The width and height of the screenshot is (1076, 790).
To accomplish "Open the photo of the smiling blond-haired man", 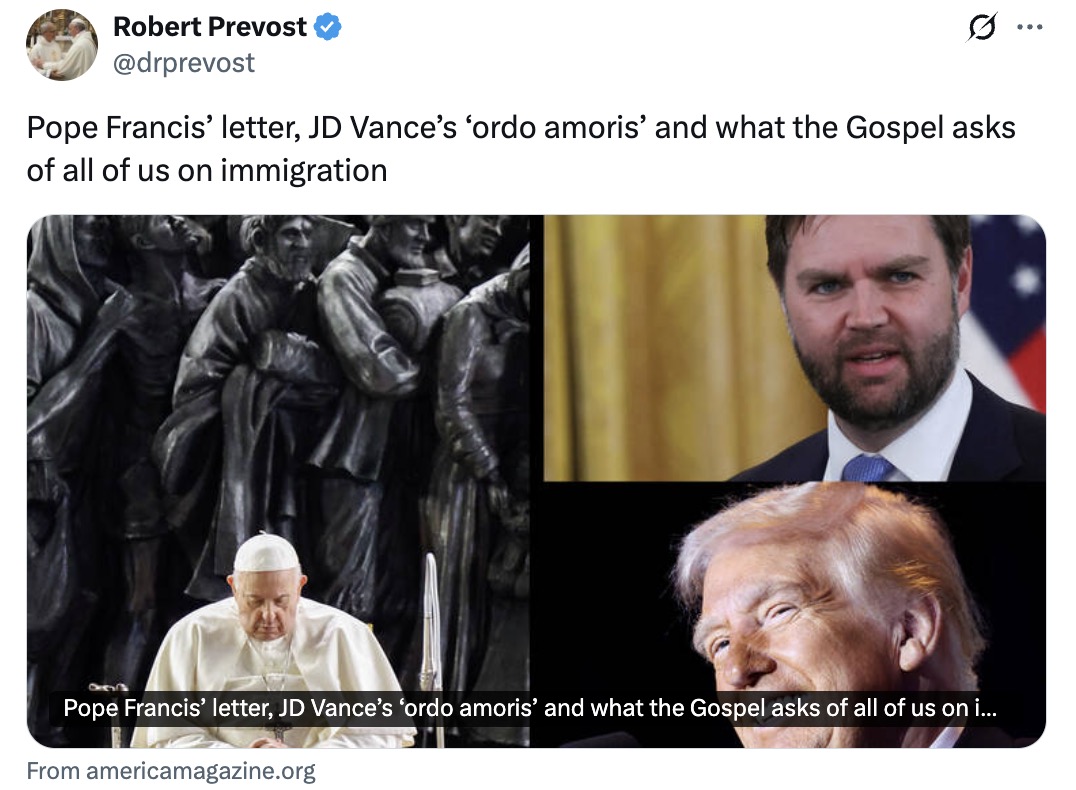I will (795, 615).
